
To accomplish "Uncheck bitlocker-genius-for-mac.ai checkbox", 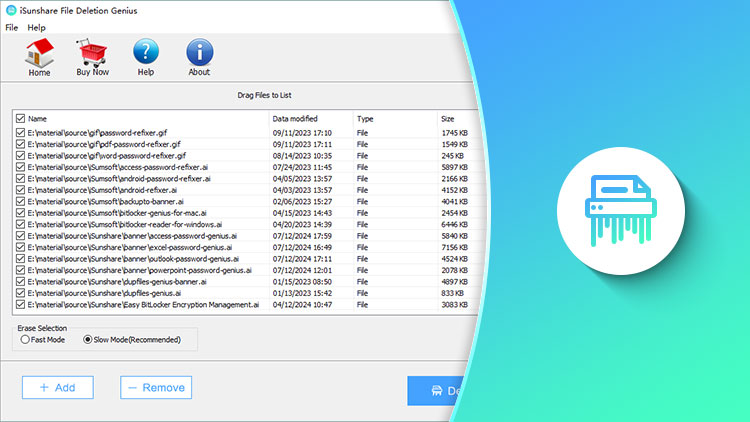I will click(x=20, y=213).
